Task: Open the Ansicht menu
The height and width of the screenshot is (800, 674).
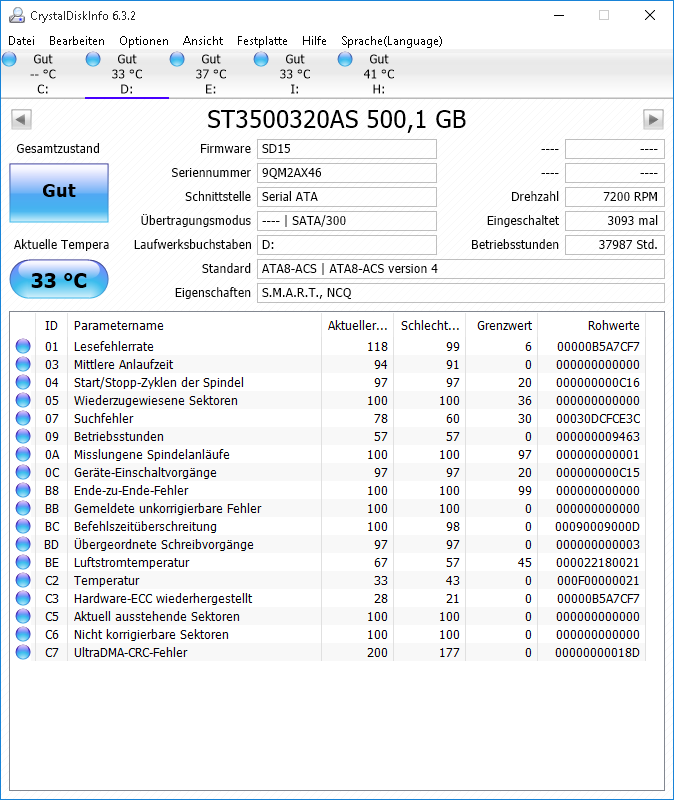Action: (203, 41)
